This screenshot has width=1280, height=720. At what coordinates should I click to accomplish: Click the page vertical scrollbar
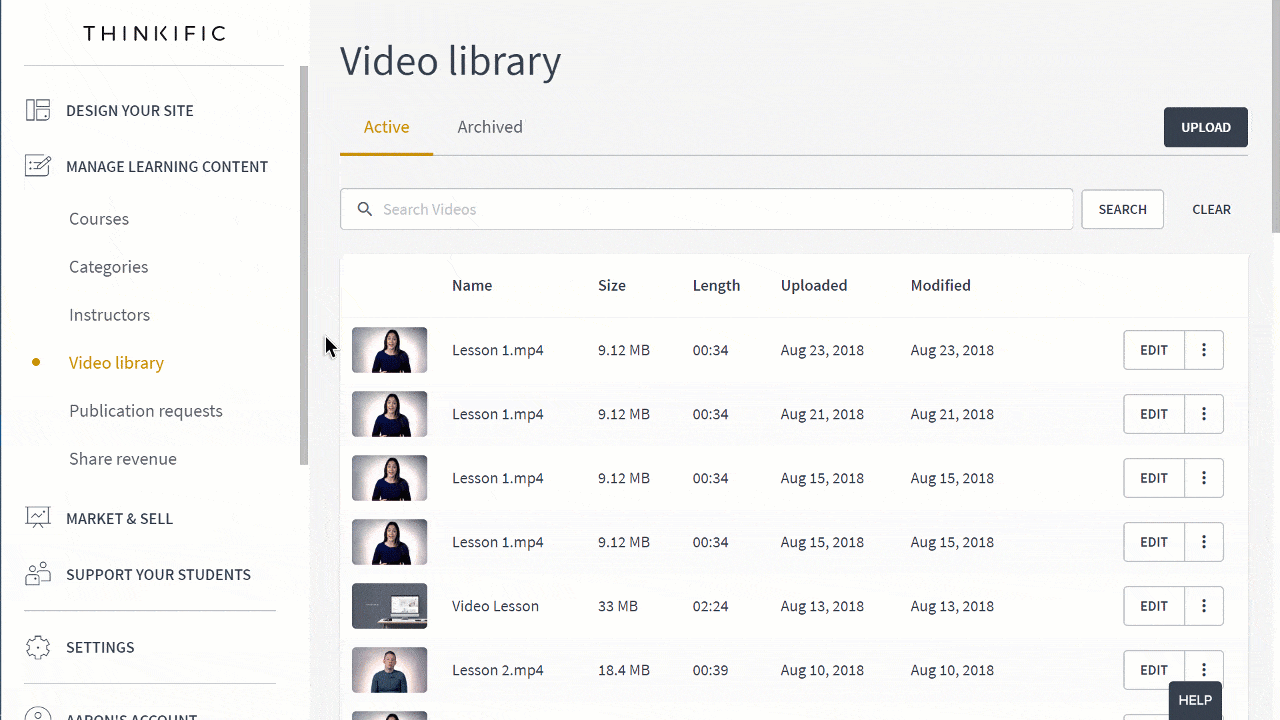click(1275, 116)
